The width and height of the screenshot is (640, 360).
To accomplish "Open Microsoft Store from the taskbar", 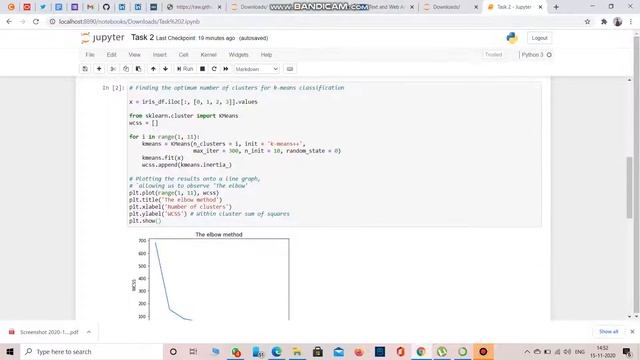I will (318, 351).
